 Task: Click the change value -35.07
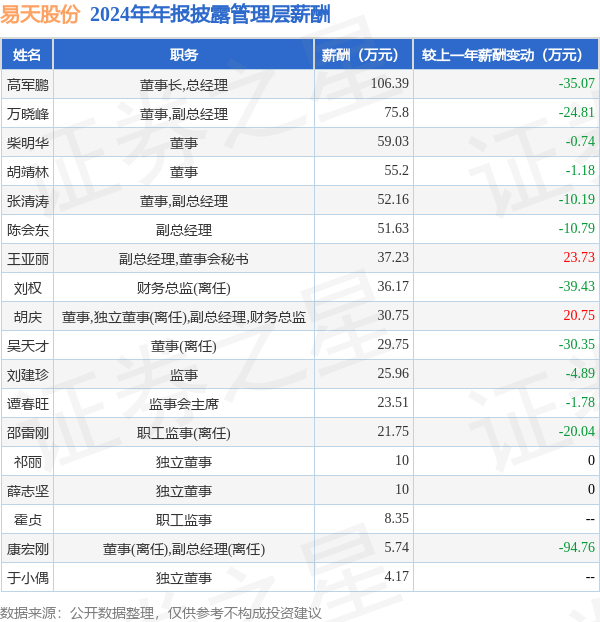(x=577, y=83)
